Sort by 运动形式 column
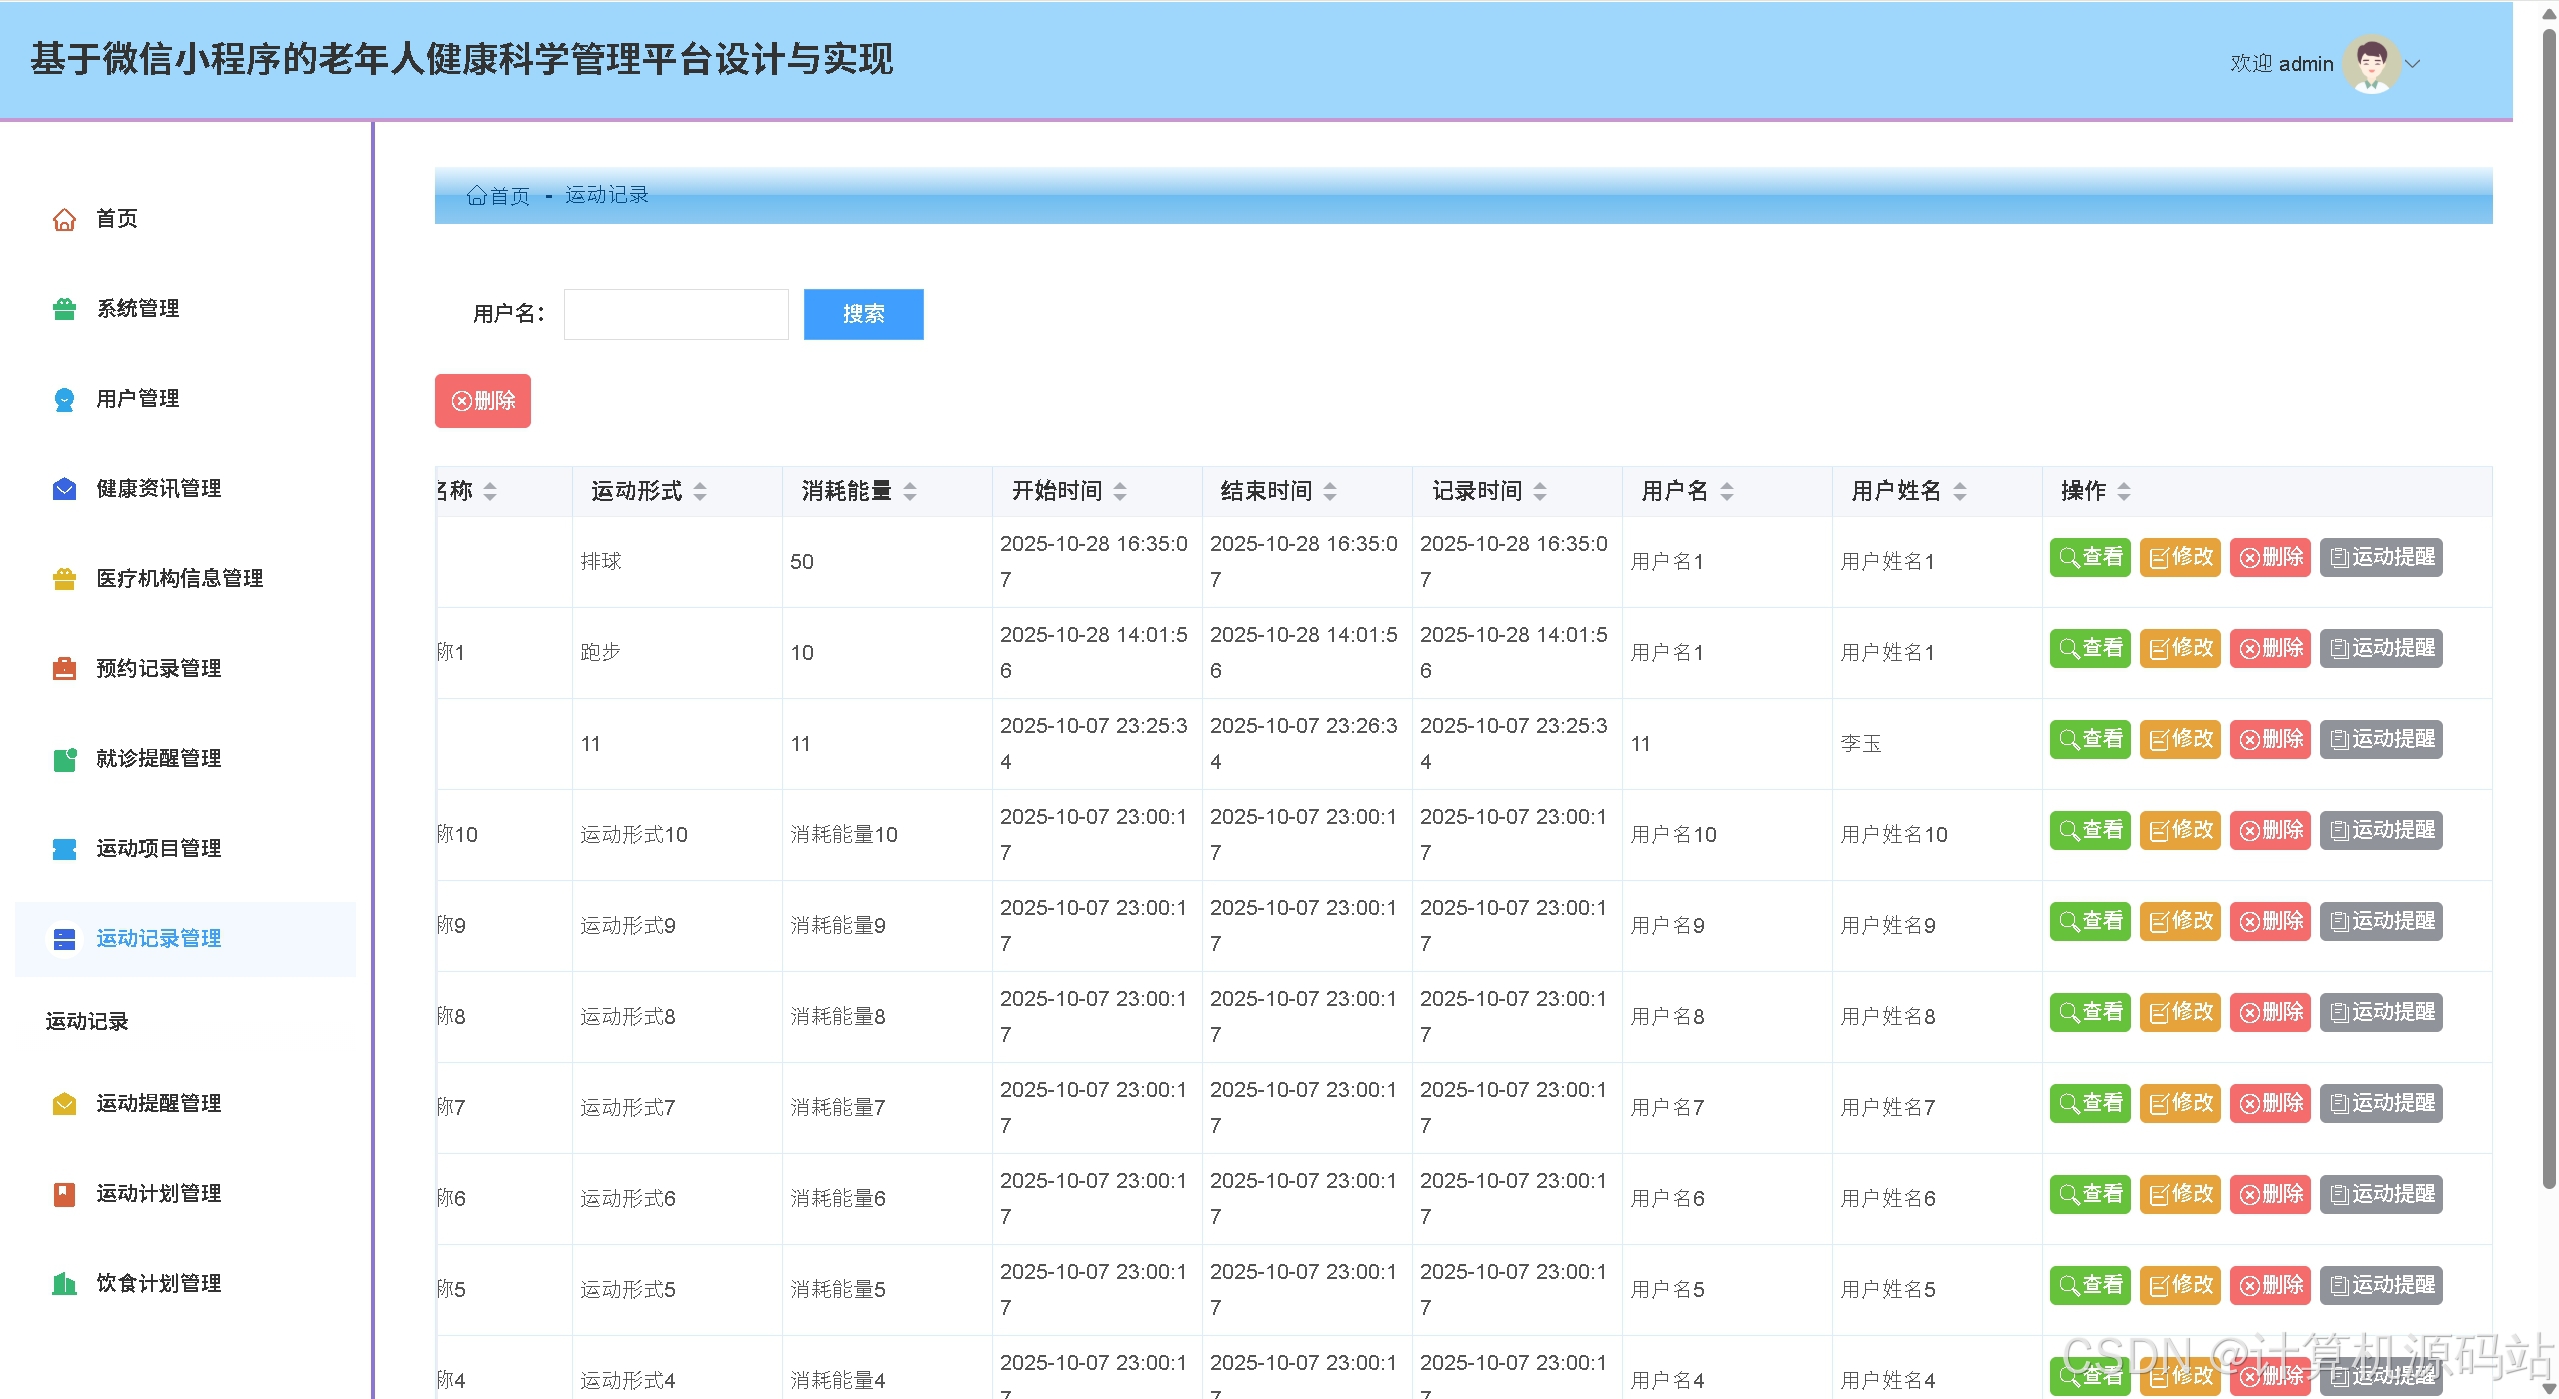Screen dimensions: 2559x1399 (700, 491)
